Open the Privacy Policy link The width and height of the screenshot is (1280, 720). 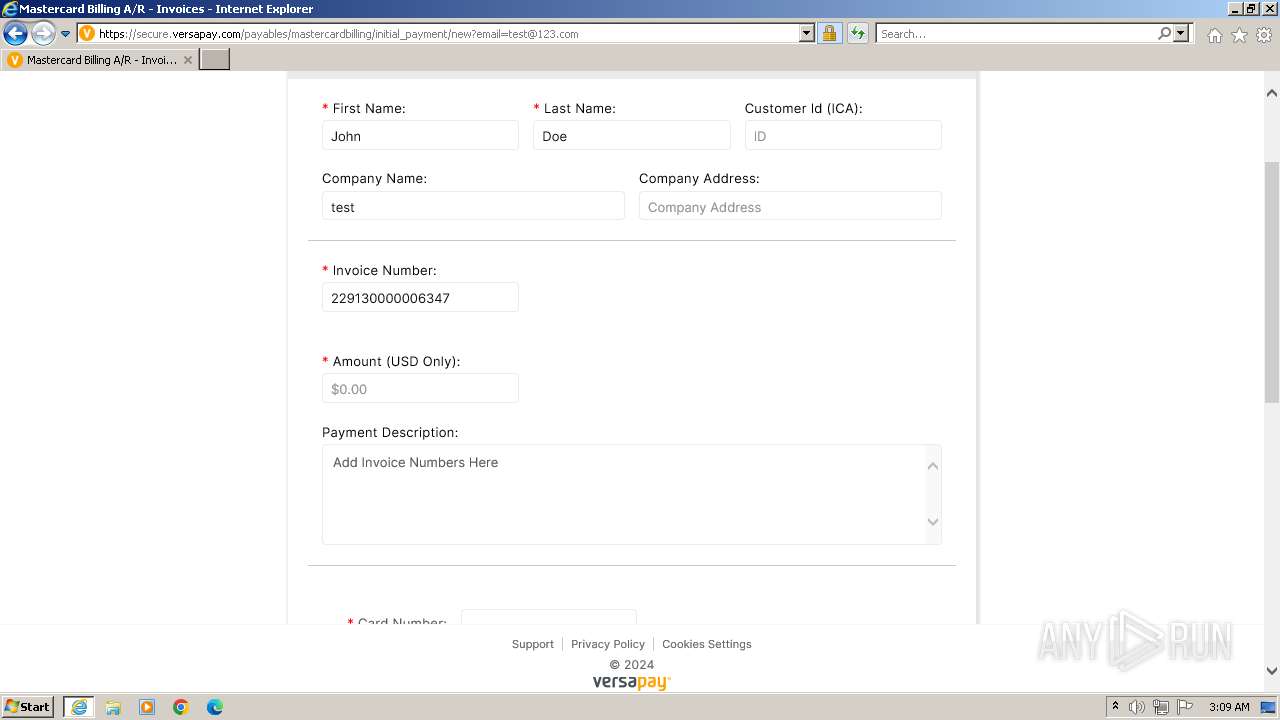[x=608, y=644]
